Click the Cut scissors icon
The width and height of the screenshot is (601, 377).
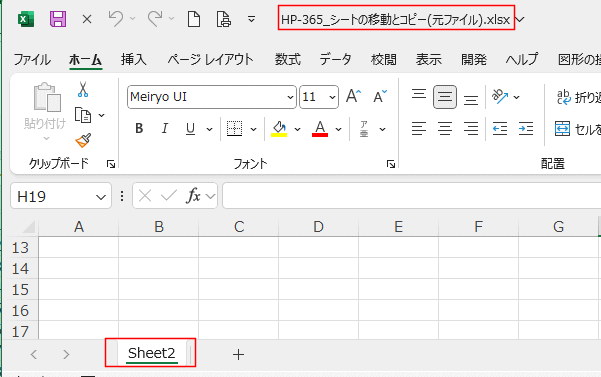pos(83,89)
